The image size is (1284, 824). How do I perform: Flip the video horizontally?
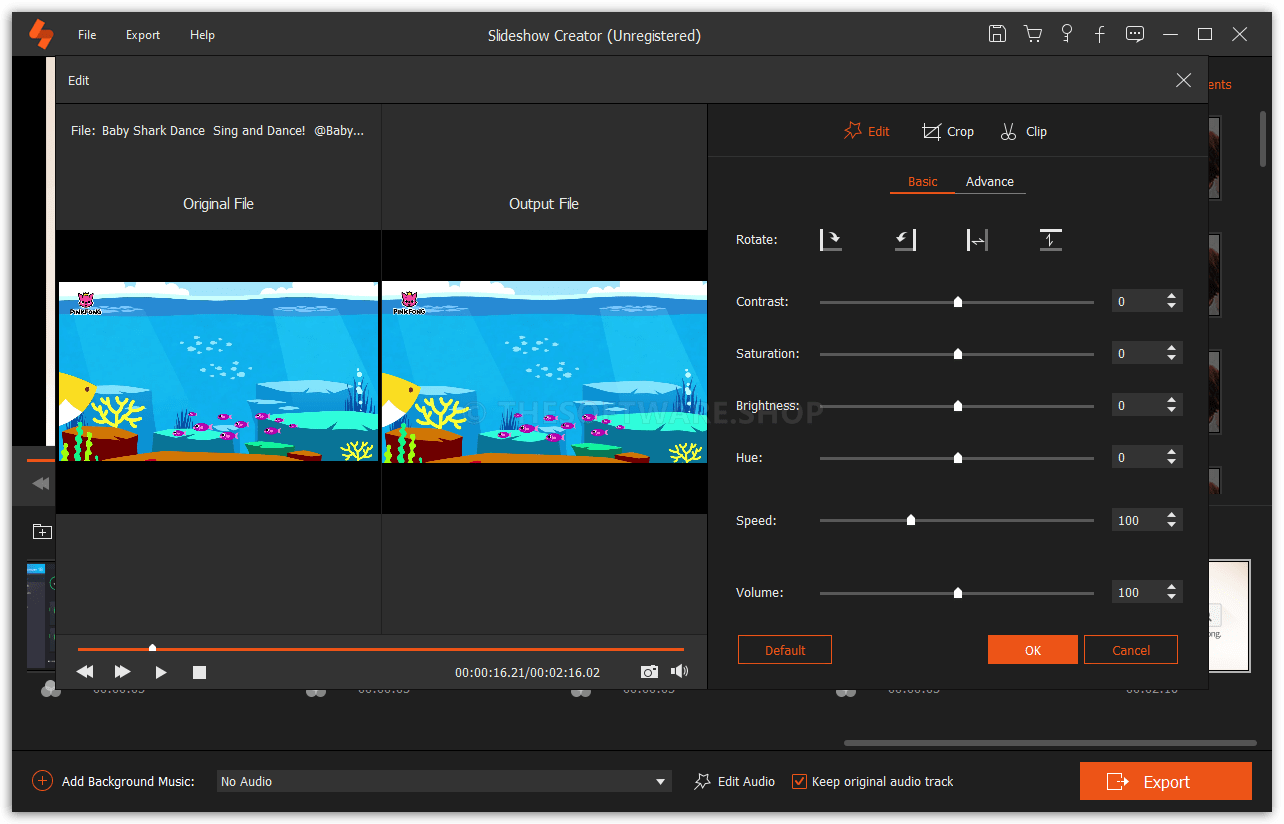coord(977,239)
